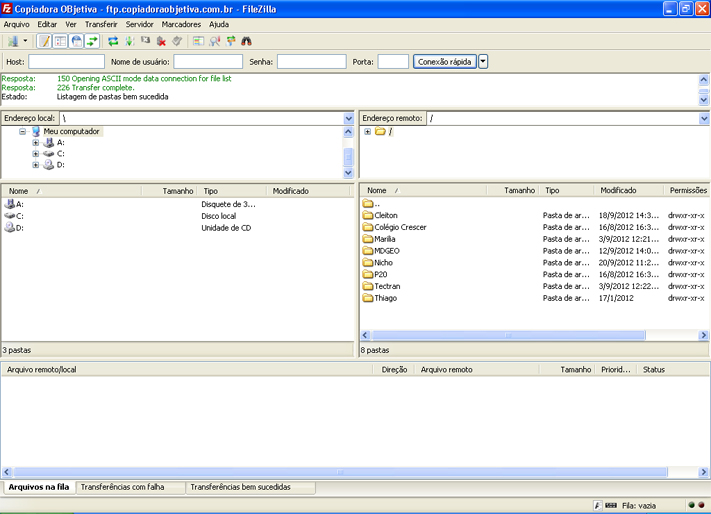Viewport: 711px width, 514px height.
Task: Expand the C: drive tree node
Action: [x=36, y=154]
